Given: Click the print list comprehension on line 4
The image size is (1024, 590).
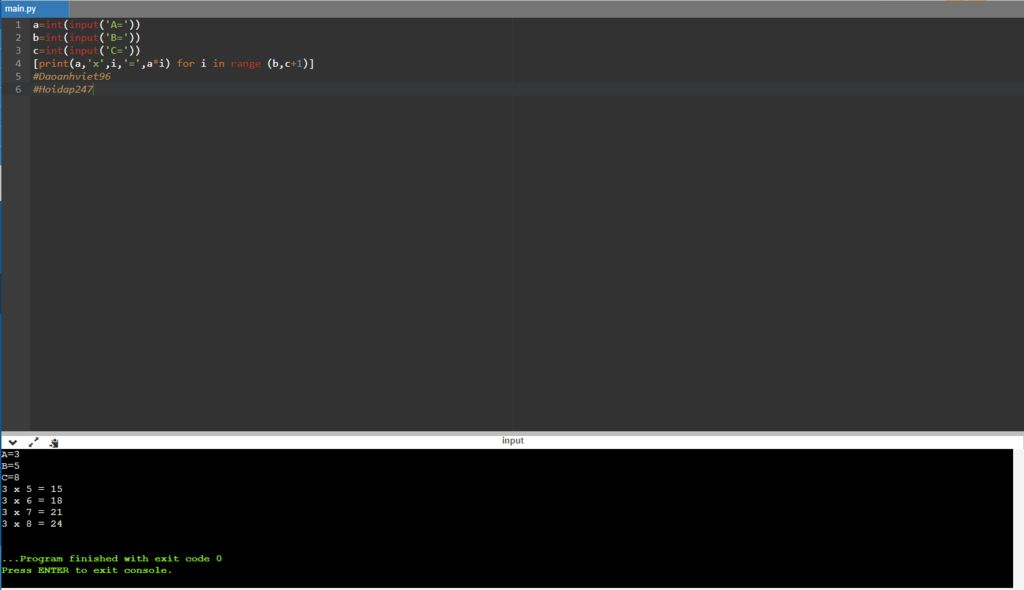Looking at the screenshot, I should coord(174,63).
